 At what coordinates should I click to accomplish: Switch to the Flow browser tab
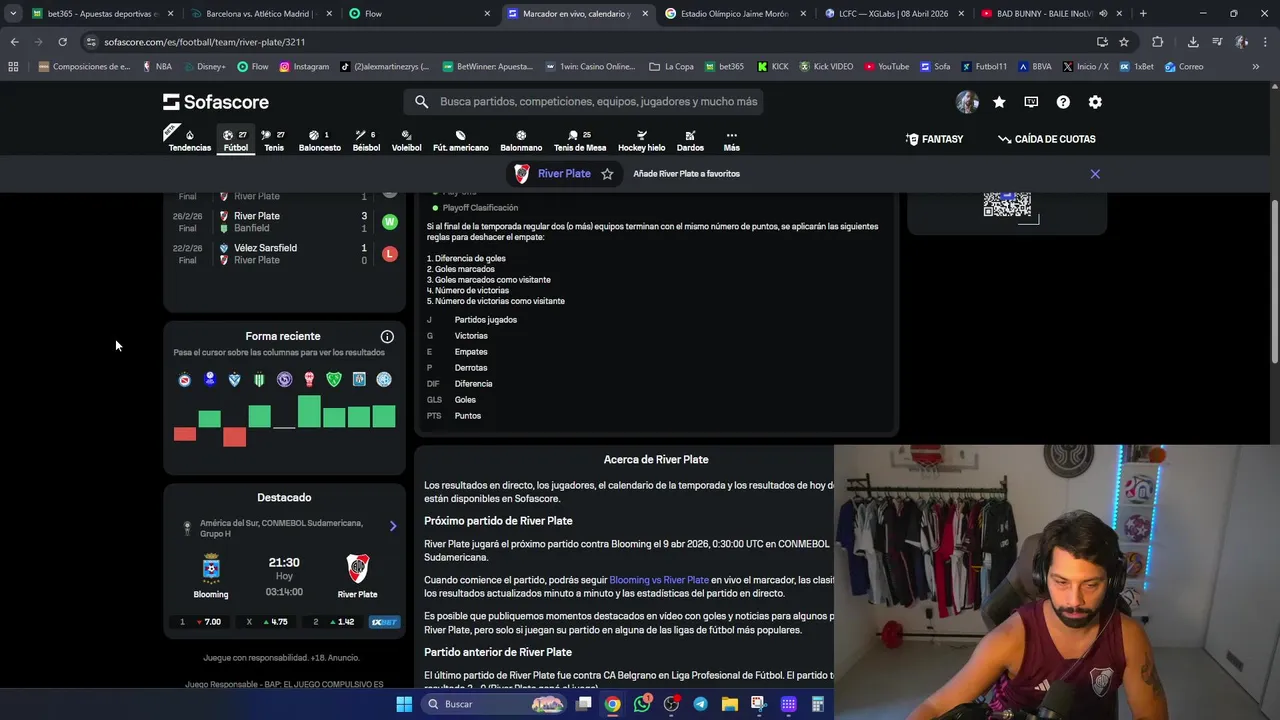pos(420,14)
